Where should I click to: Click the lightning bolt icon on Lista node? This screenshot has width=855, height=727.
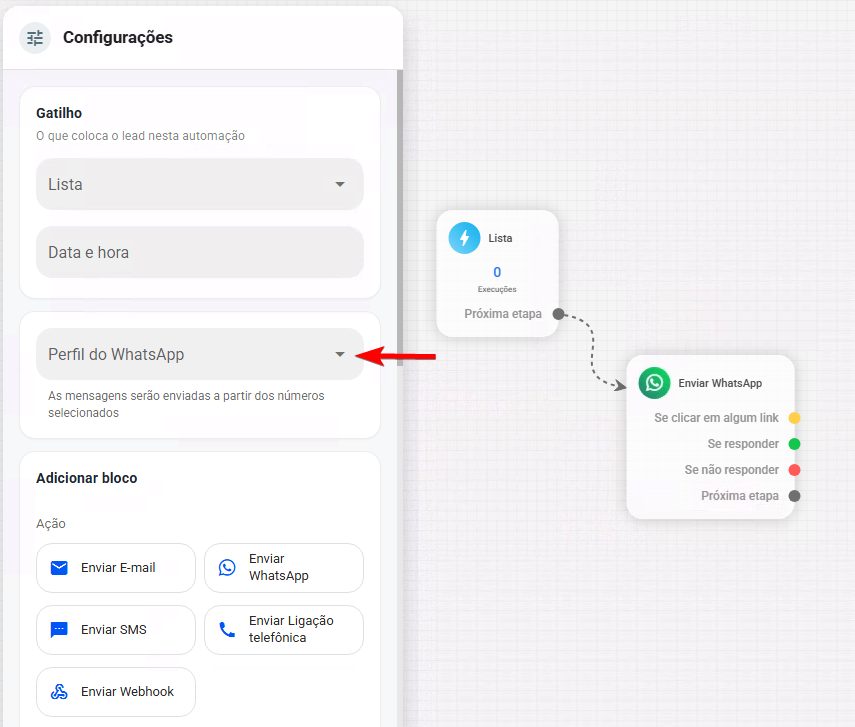point(464,238)
